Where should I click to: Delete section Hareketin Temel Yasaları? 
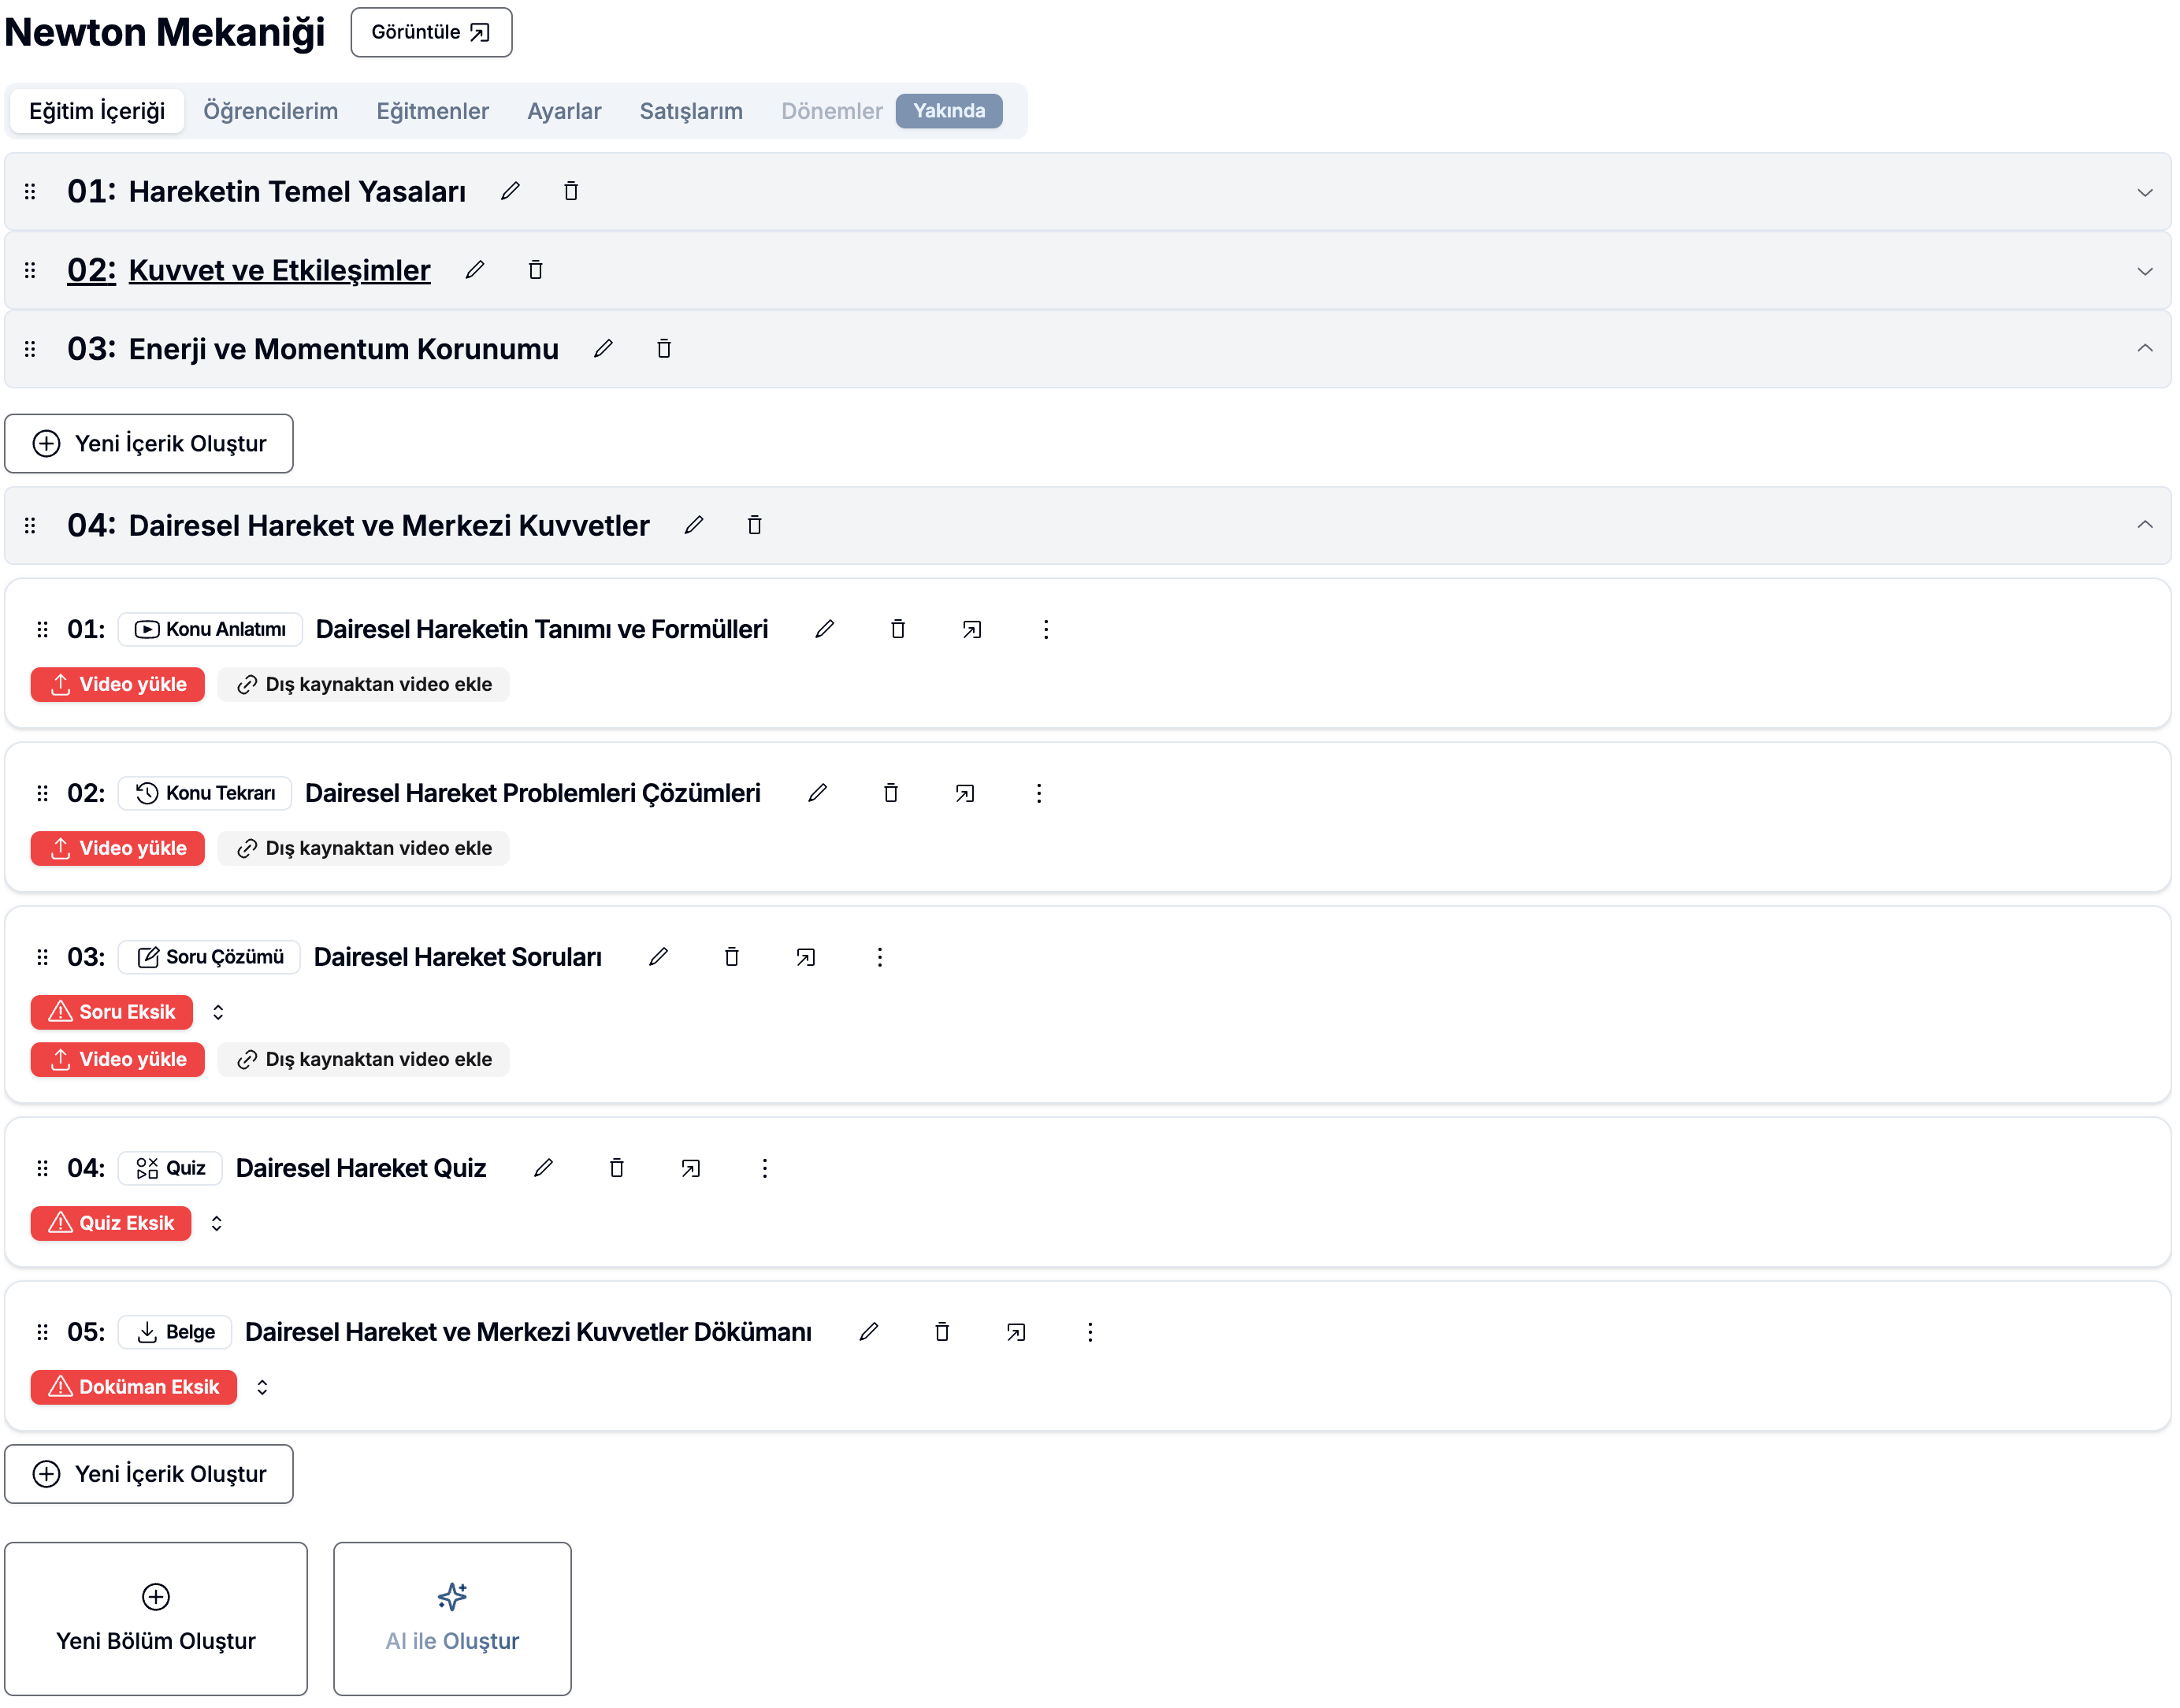click(571, 191)
